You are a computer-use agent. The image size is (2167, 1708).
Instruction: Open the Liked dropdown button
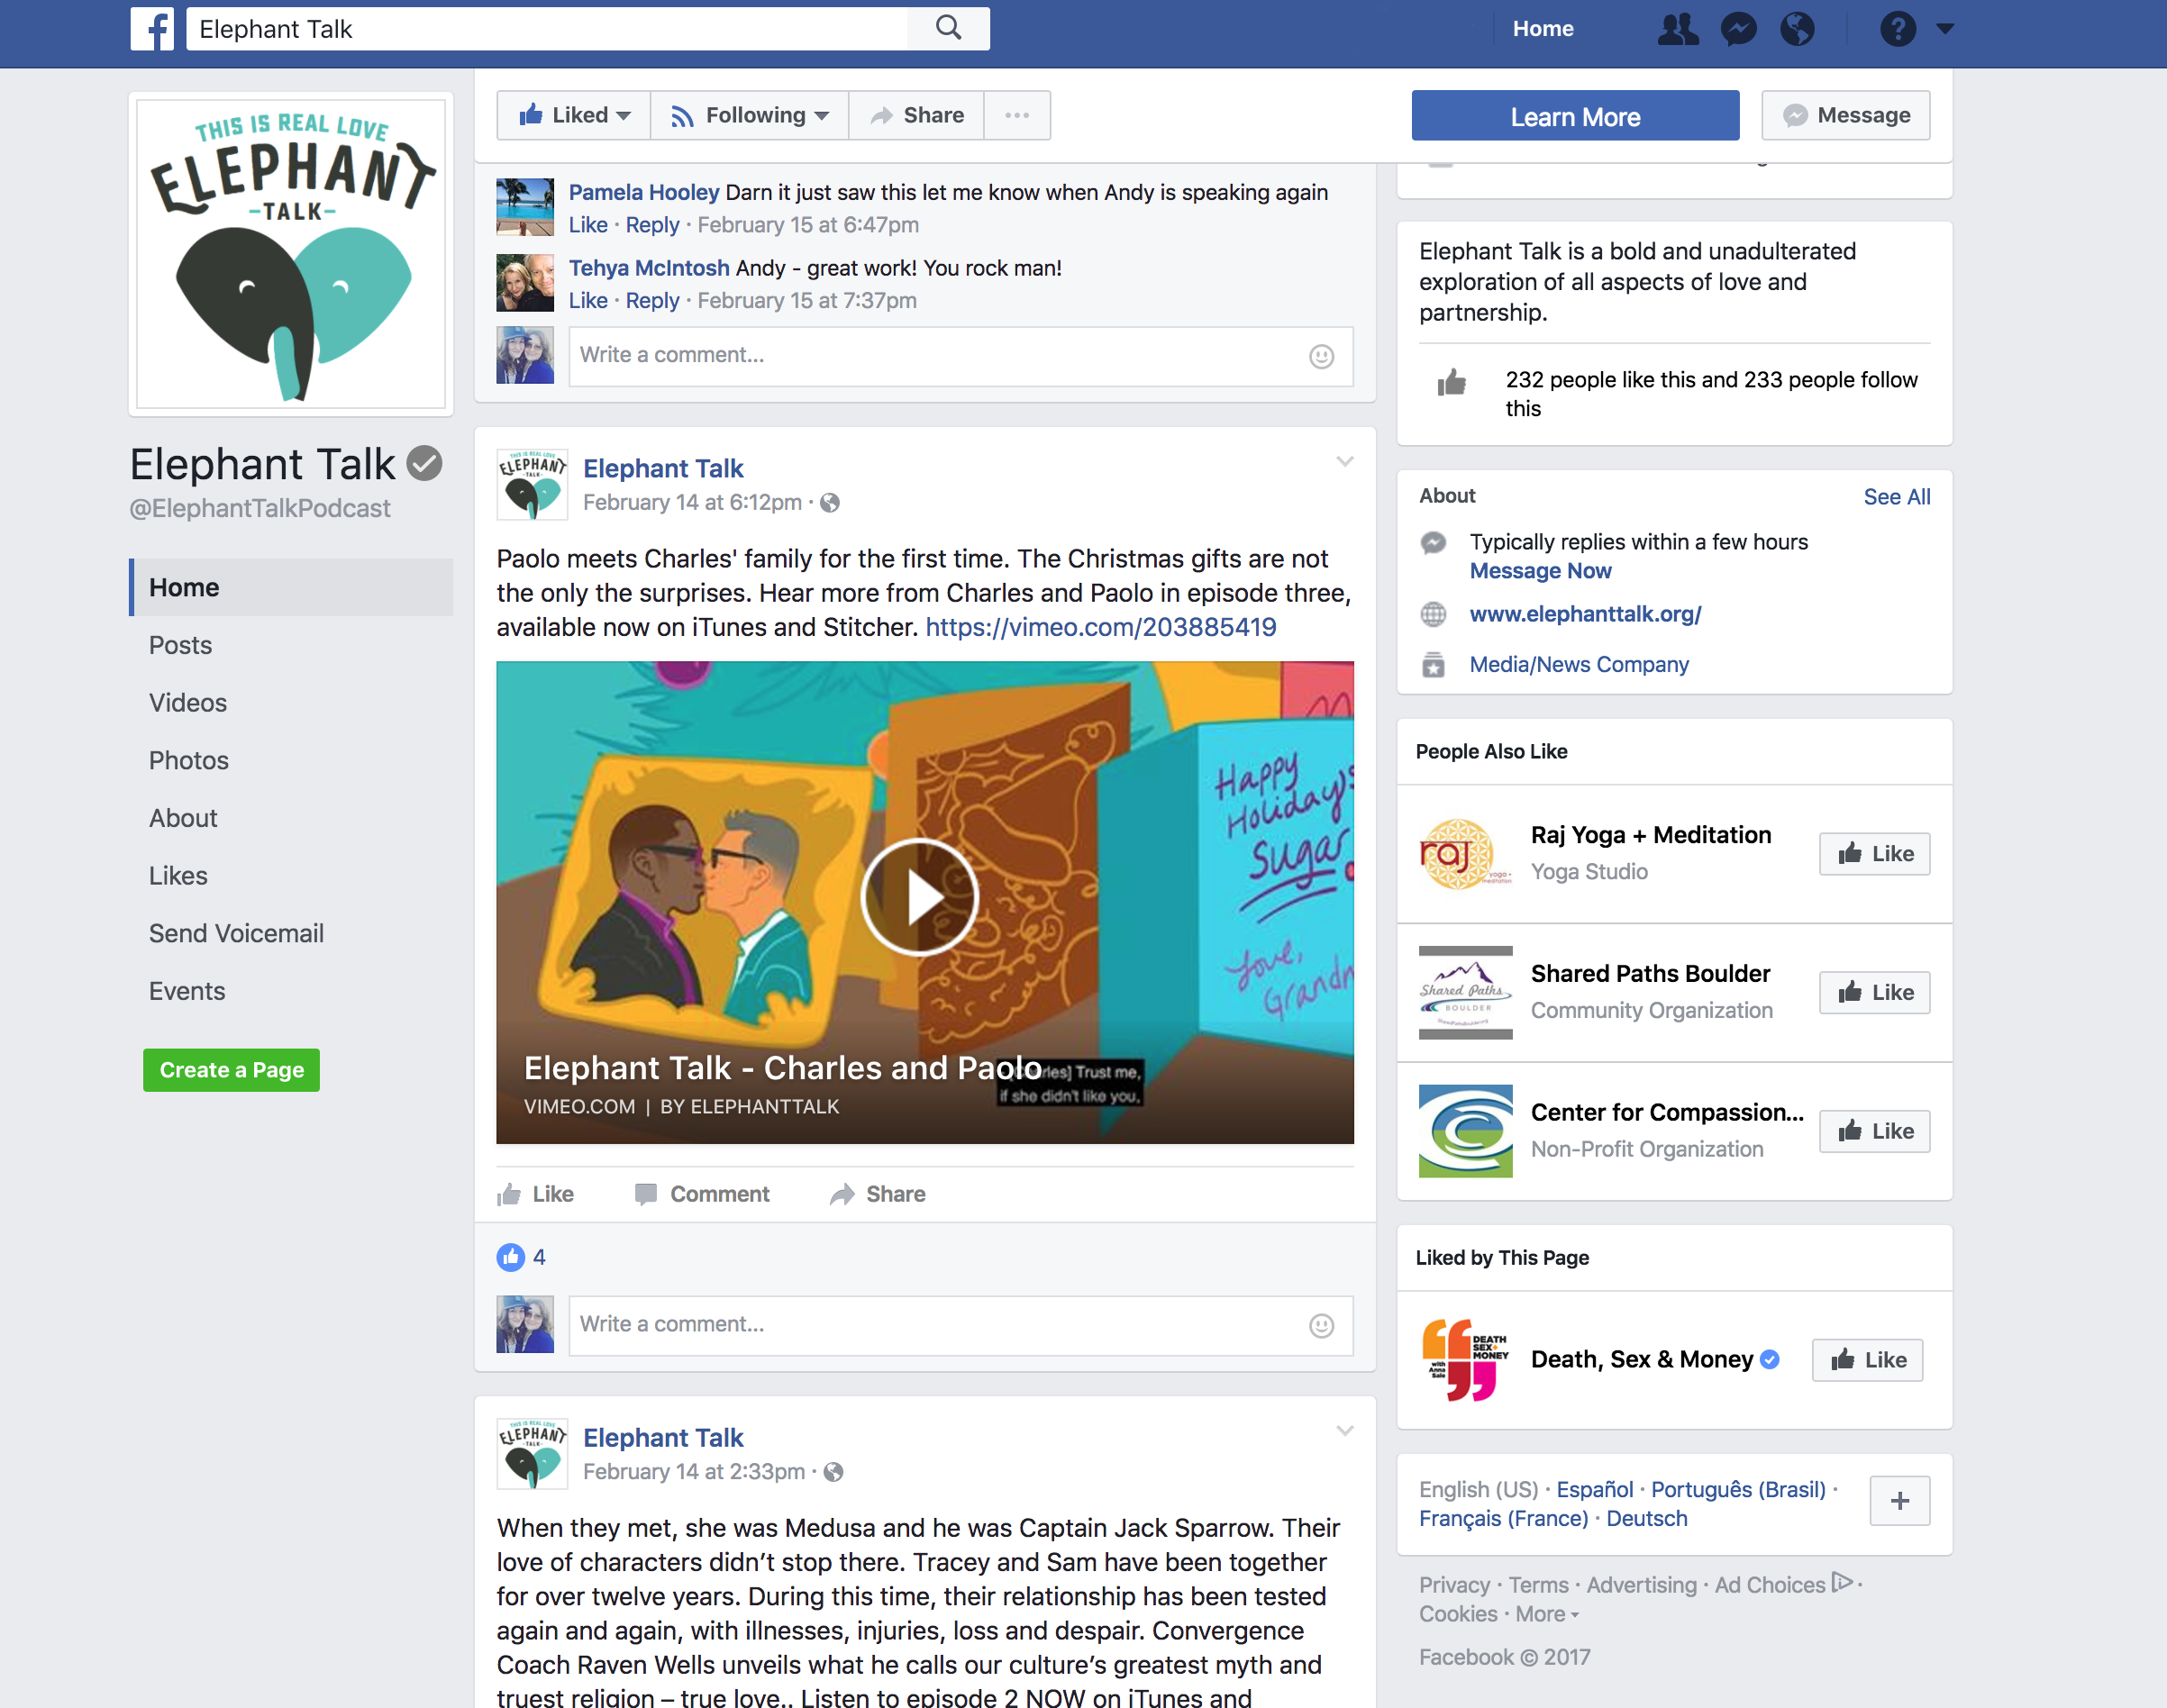(574, 115)
